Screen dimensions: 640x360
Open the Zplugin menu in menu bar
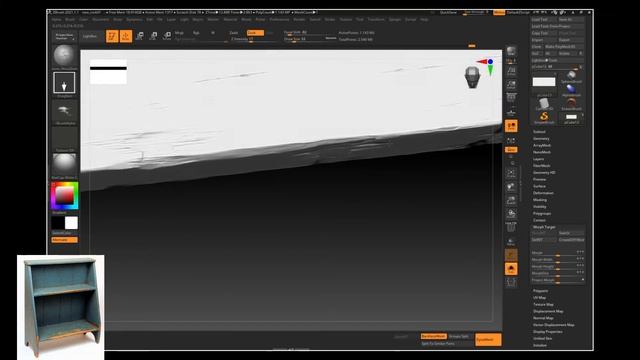pos(395,20)
